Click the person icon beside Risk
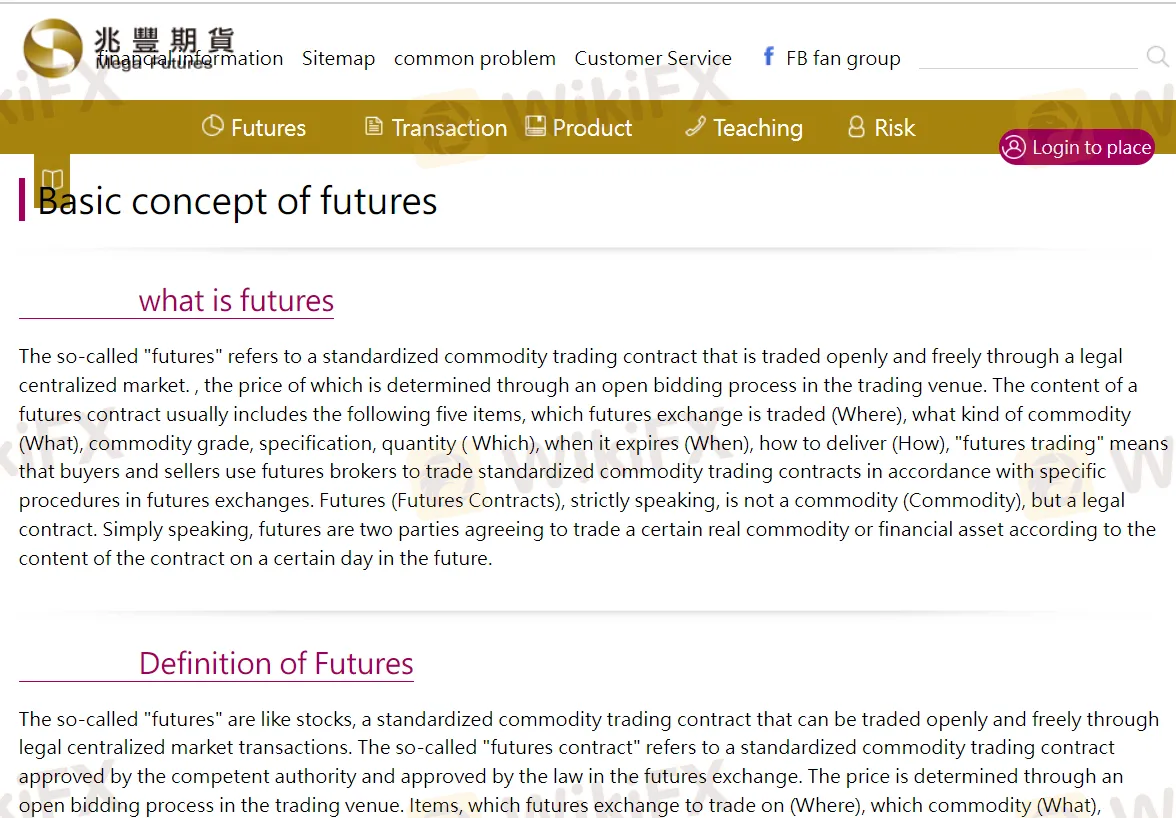The height and width of the screenshot is (818, 1176). pos(855,127)
